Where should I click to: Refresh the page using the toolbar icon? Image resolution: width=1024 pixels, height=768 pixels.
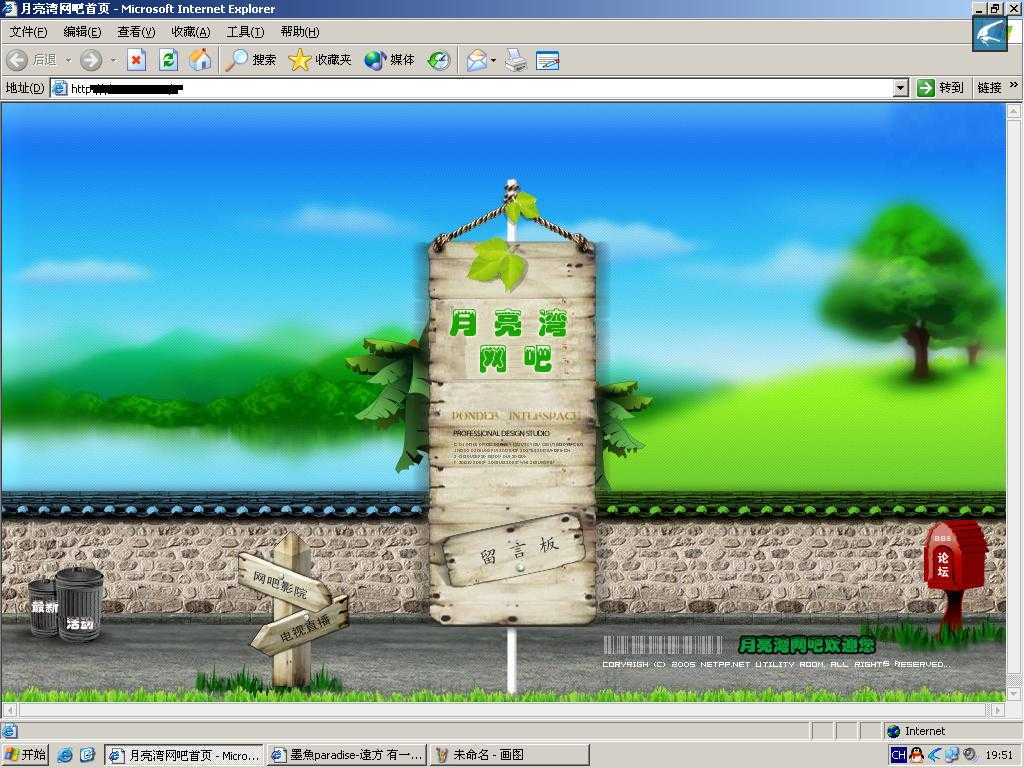pyautogui.click(x=168, y=60)
